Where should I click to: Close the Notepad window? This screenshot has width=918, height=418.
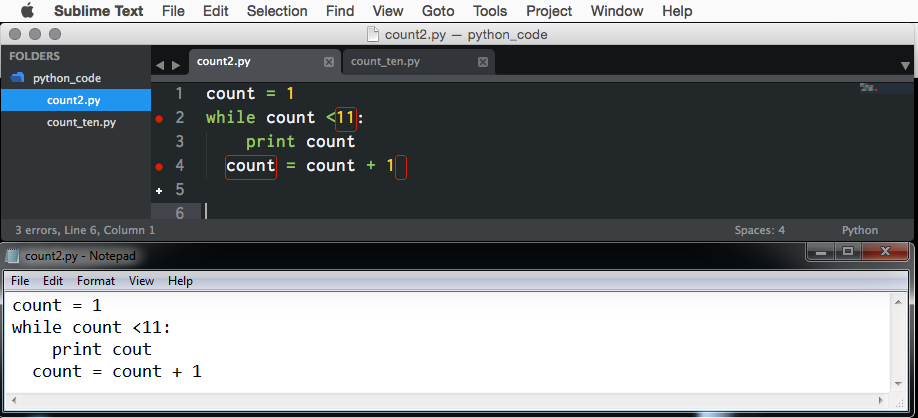885,252
